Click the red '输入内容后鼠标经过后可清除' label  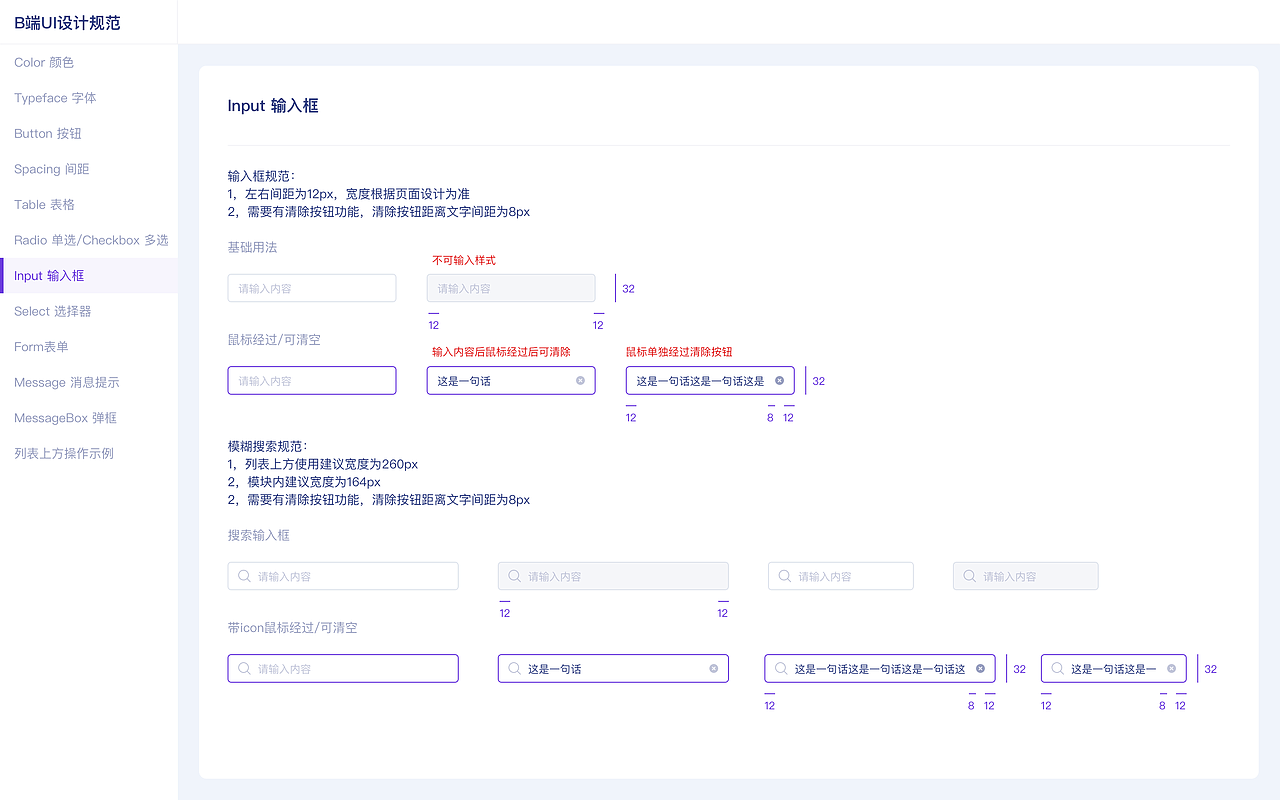pyautogui.click(x=501, y=352)
